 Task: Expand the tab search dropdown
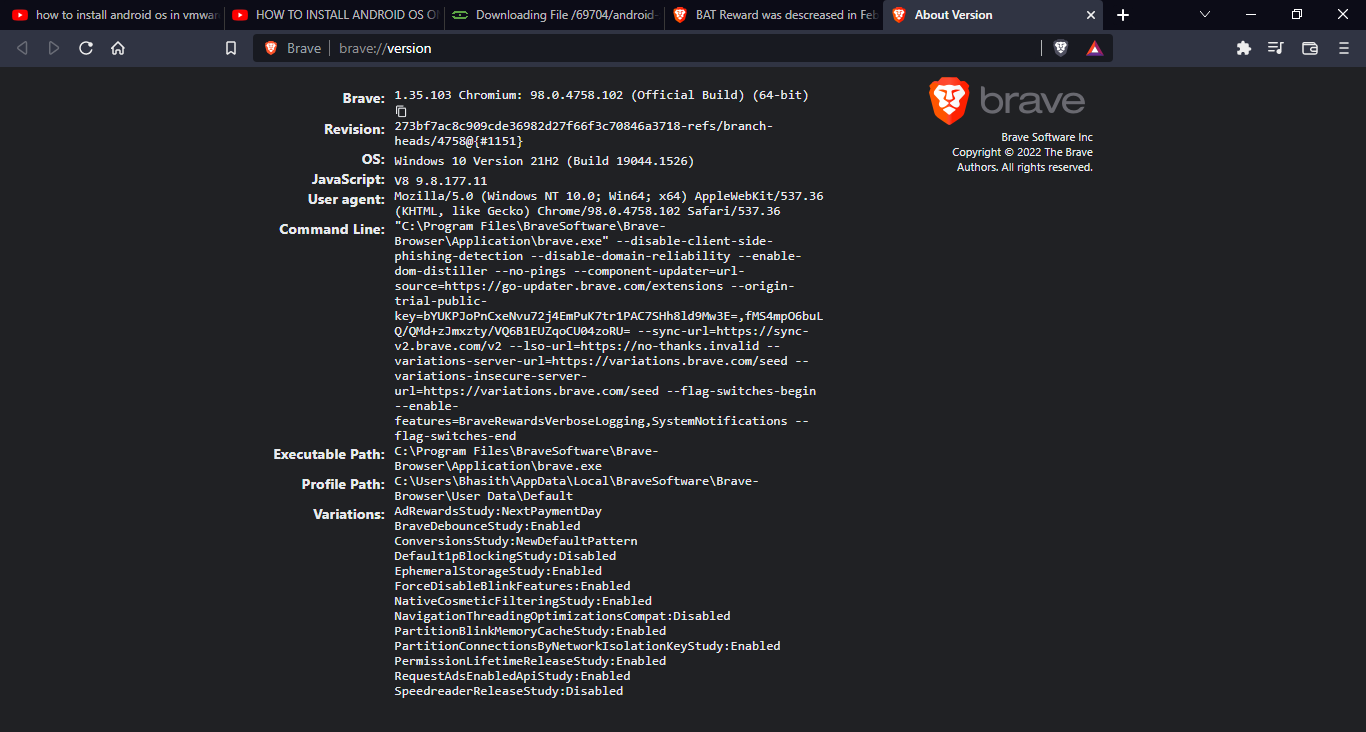point(1205,15)
